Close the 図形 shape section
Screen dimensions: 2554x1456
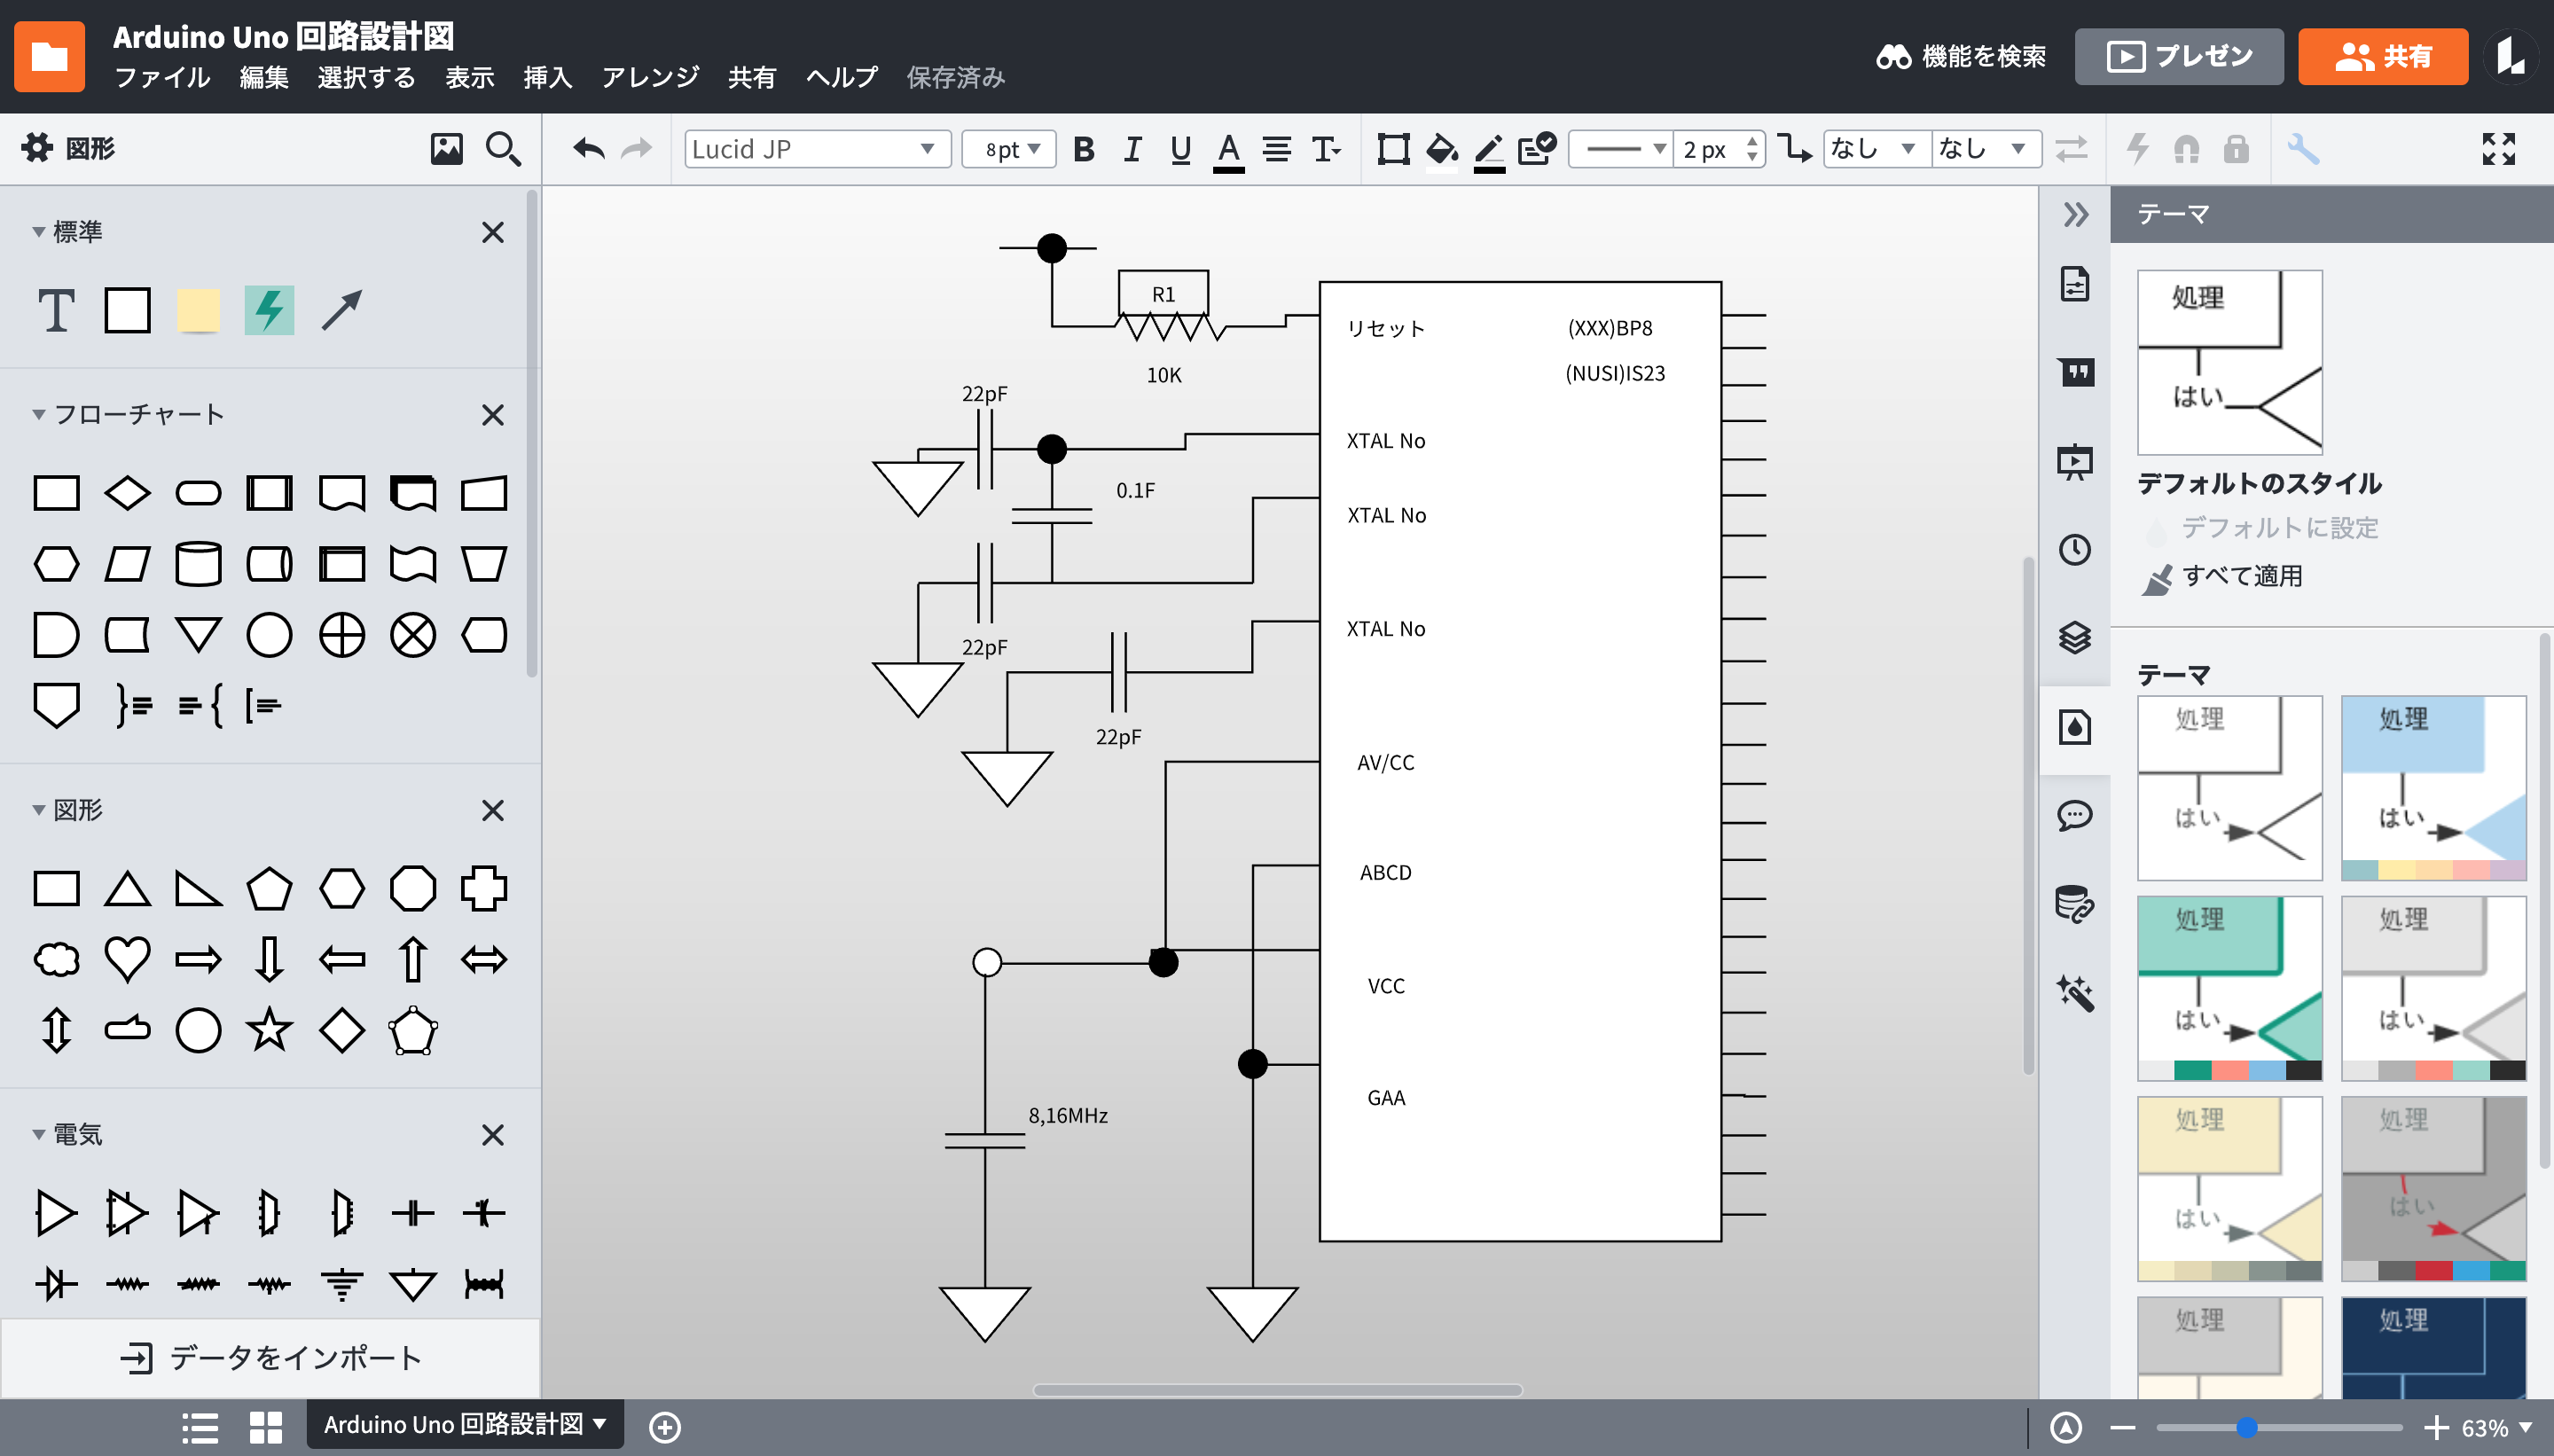(492, 810)
